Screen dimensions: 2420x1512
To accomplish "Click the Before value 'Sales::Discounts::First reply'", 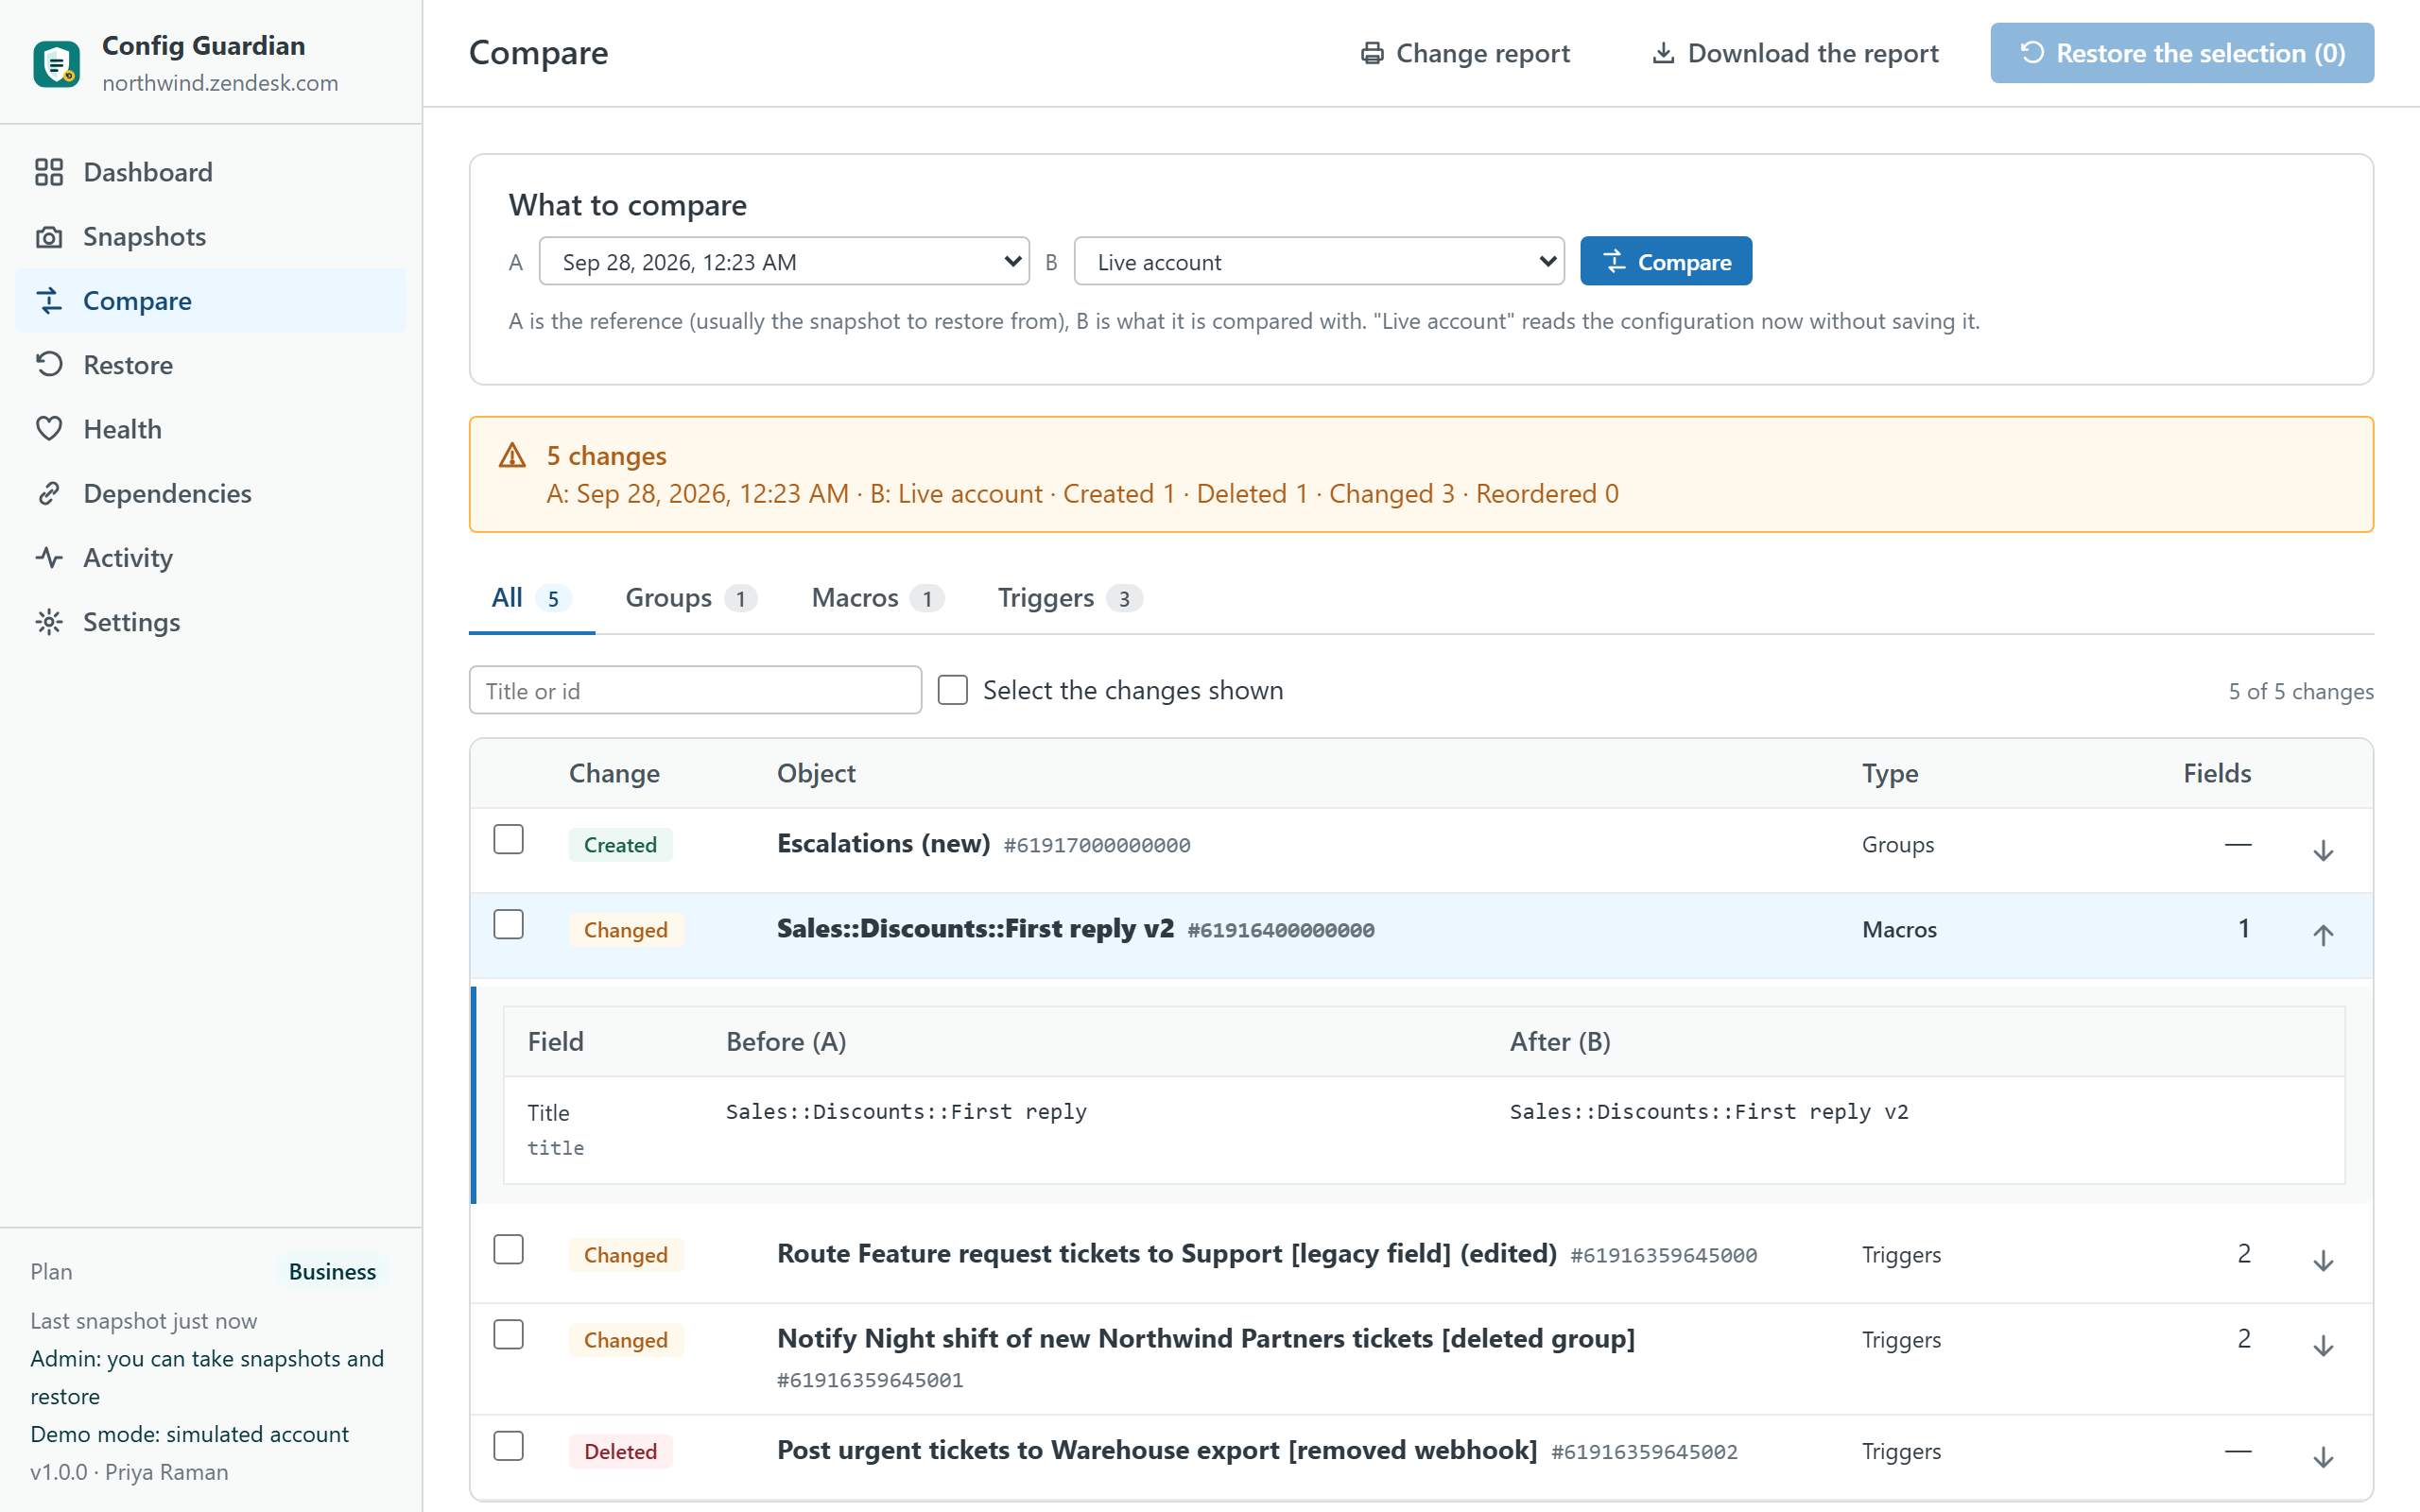I will click(x=906, y=1111).
